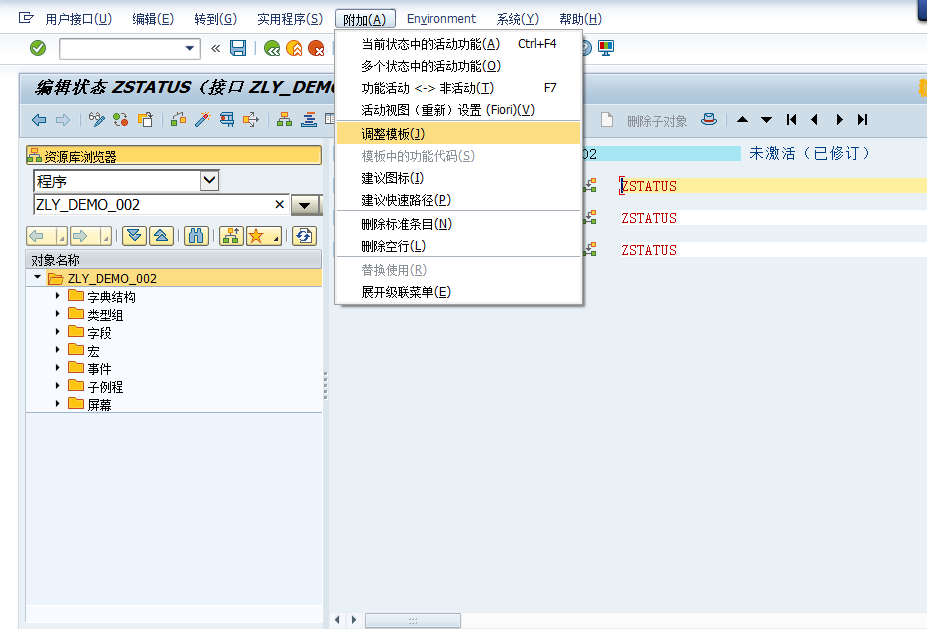Click the refresh icon in the repository browser
This screenshot has height=629, width=927.
pos(303,236)
